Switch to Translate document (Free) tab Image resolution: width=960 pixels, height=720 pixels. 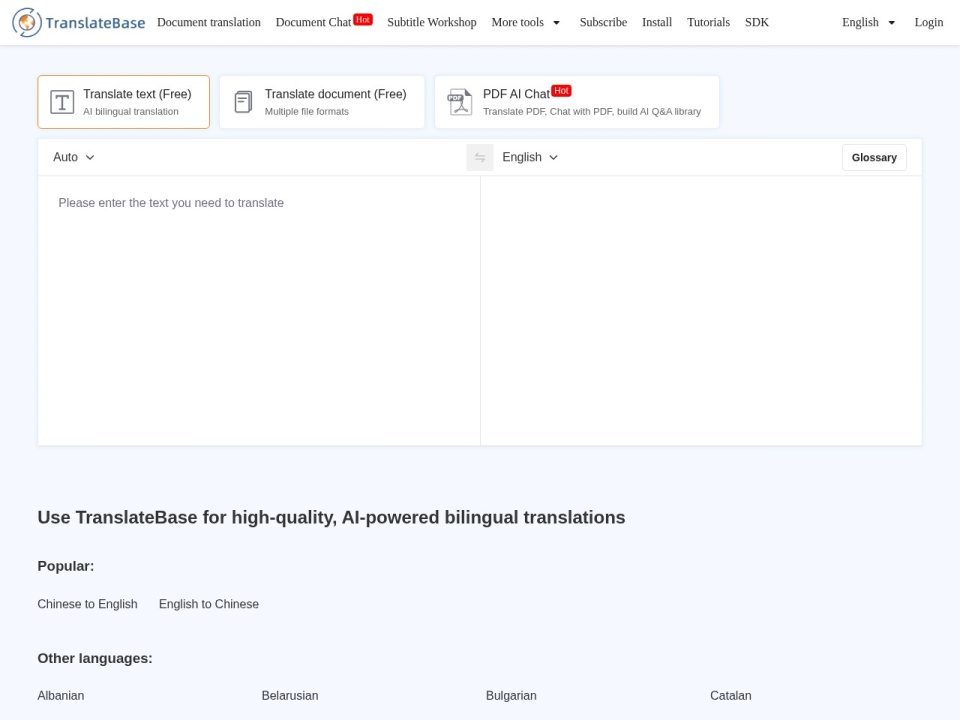tap(322, 102)
